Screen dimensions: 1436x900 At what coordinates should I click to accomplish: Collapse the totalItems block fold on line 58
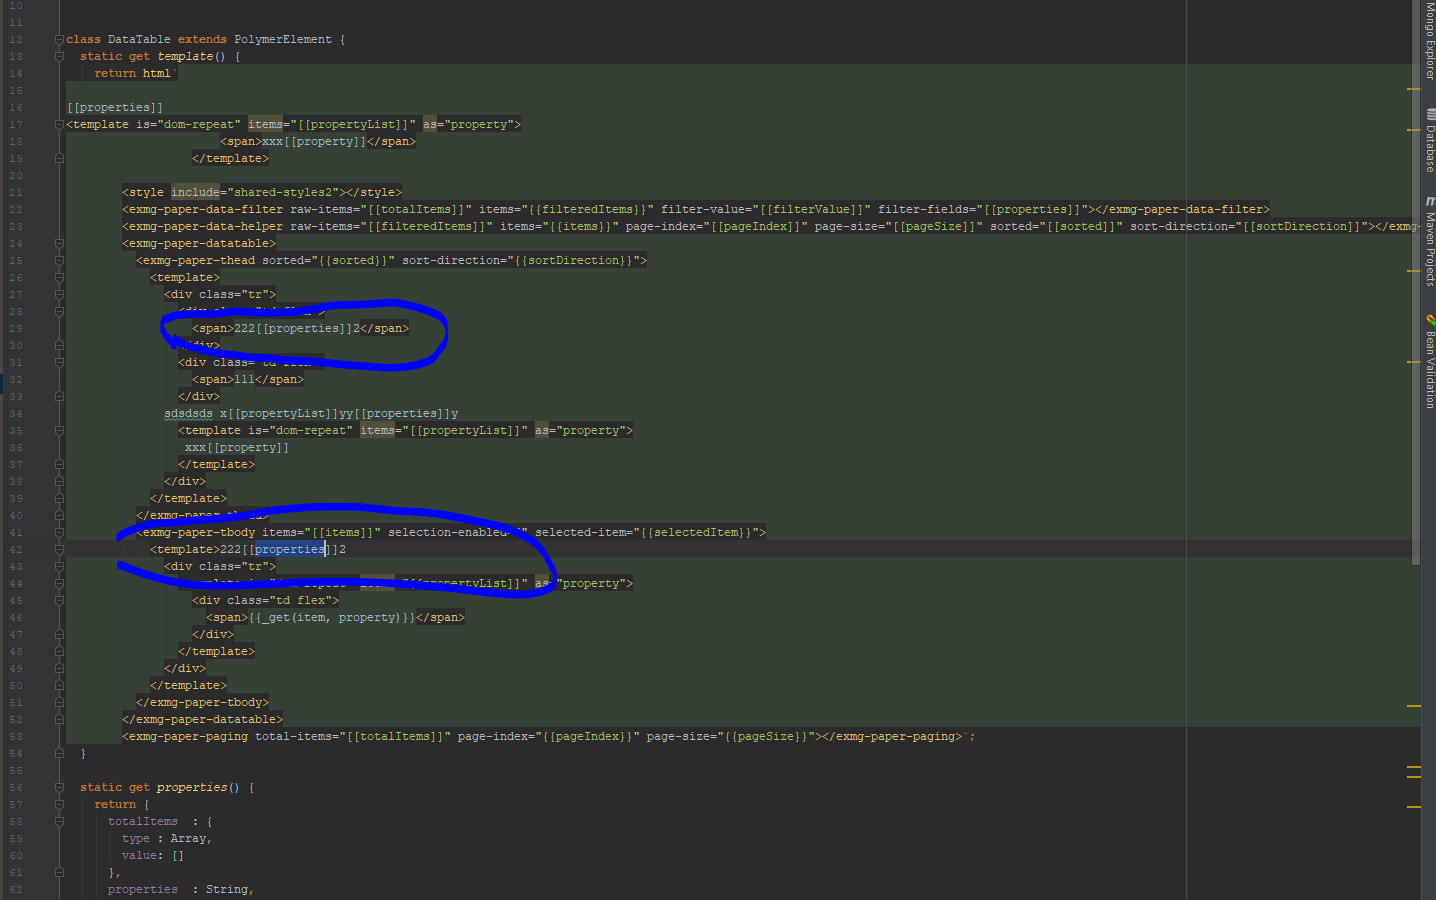click(x=57, y=821)
